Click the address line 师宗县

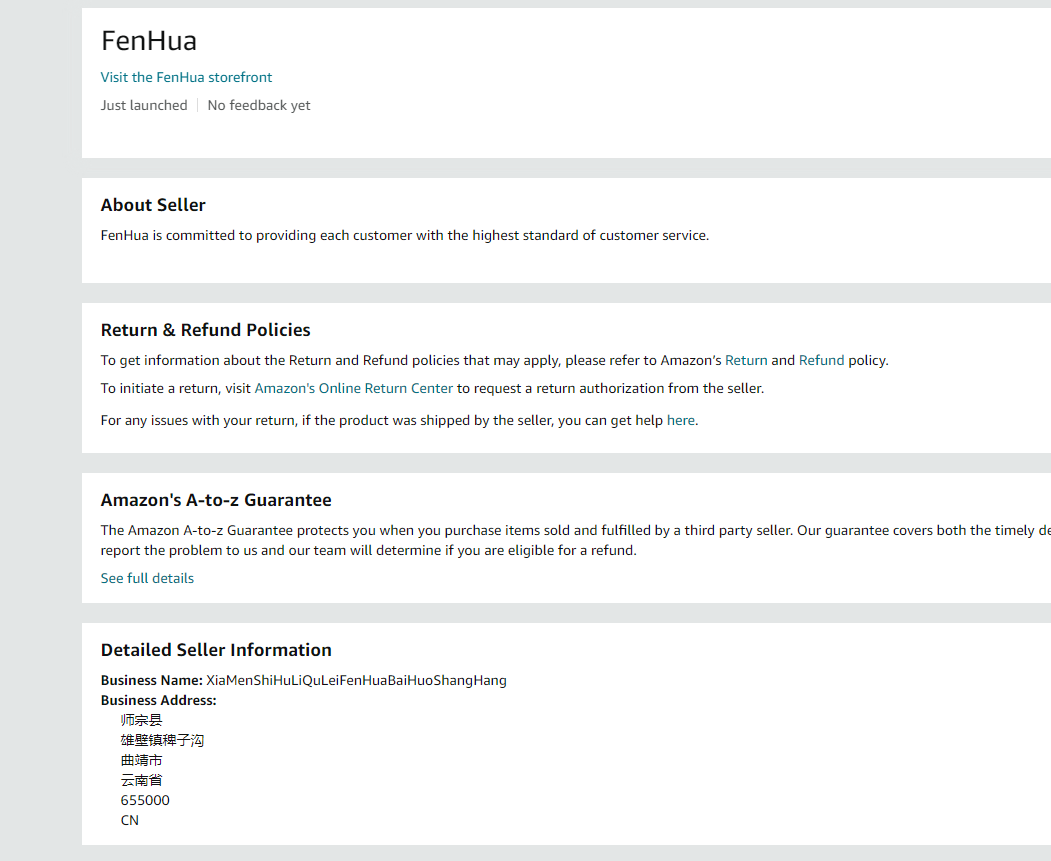pyautogui.click(x=141, y=720)
